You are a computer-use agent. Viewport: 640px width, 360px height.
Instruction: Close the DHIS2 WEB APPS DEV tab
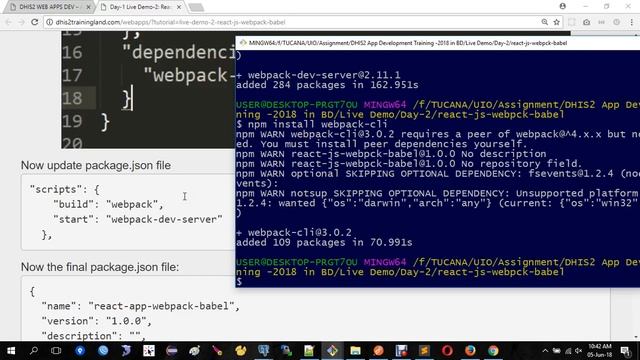click(x=88, y=7)
